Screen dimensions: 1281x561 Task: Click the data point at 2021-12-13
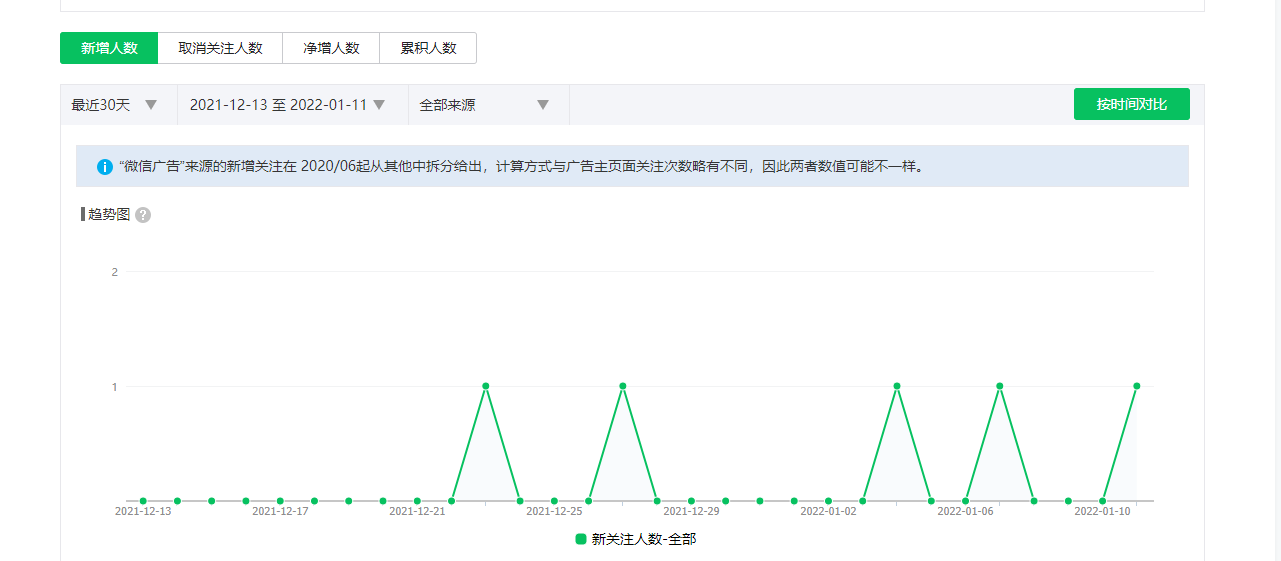pyautogui.click(x=143, y=501)
